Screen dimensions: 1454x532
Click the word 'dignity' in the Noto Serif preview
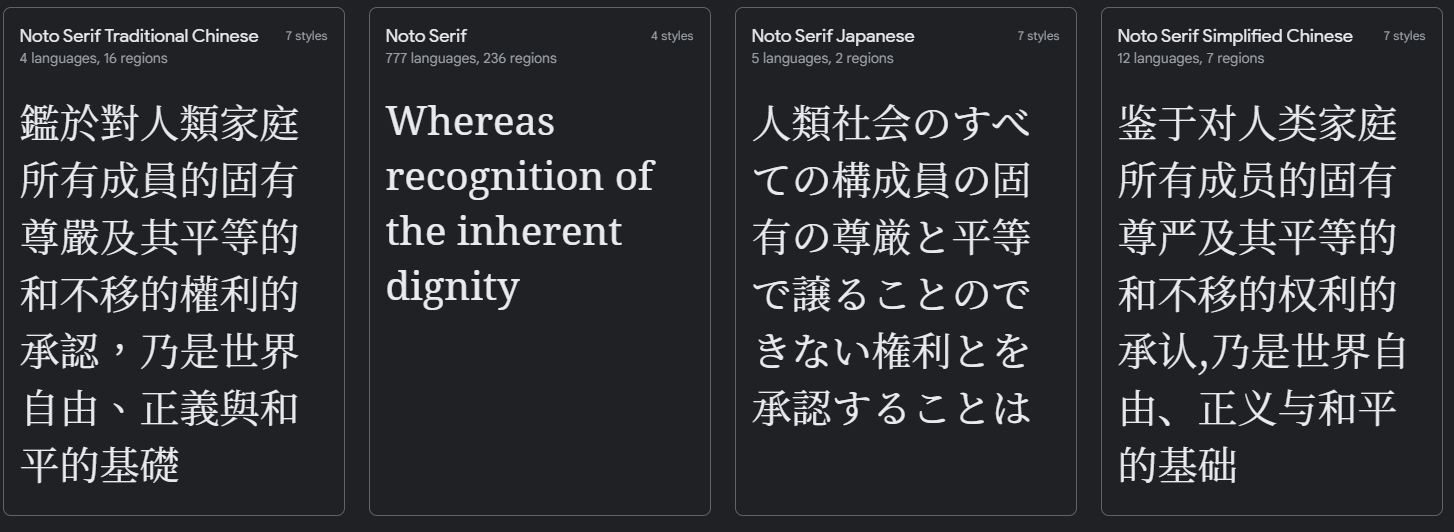[x=452, y=288]
